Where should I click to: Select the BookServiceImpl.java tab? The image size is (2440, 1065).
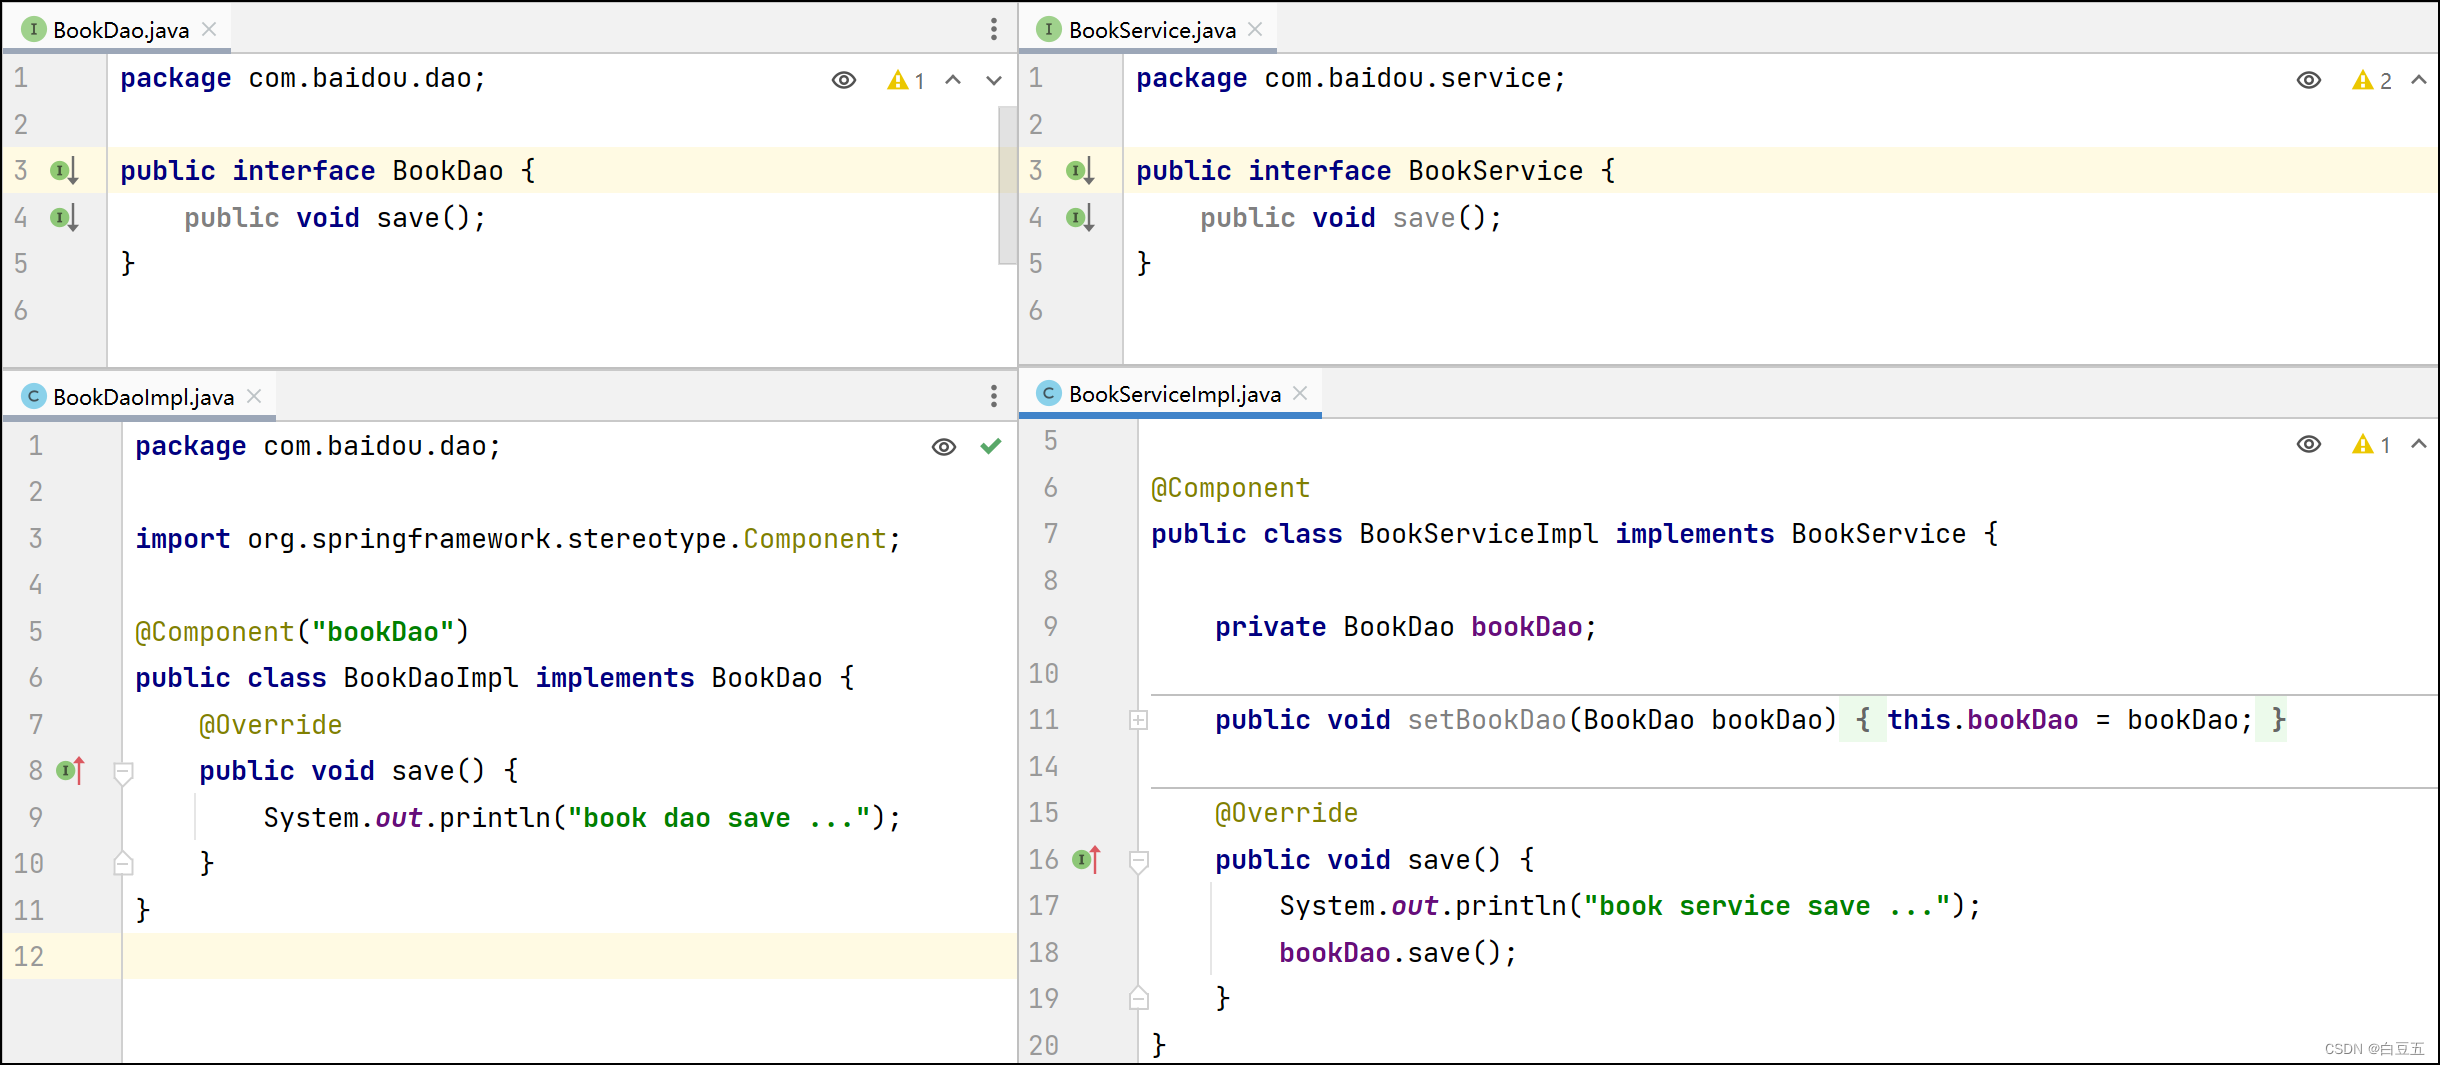coord(1173,394)
